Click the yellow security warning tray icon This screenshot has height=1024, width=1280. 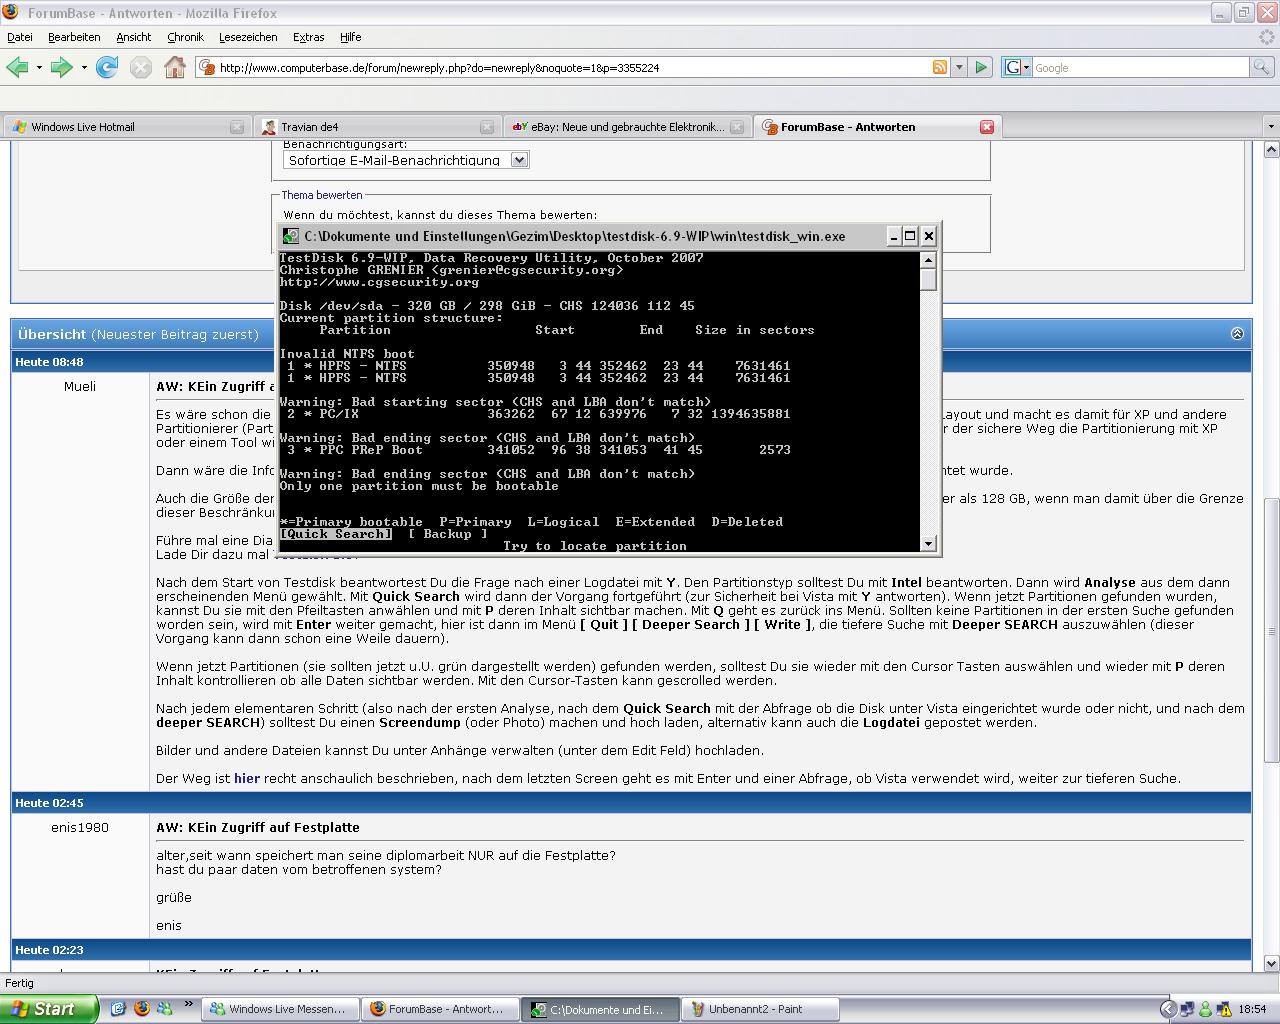(x=1222, y=1009)
